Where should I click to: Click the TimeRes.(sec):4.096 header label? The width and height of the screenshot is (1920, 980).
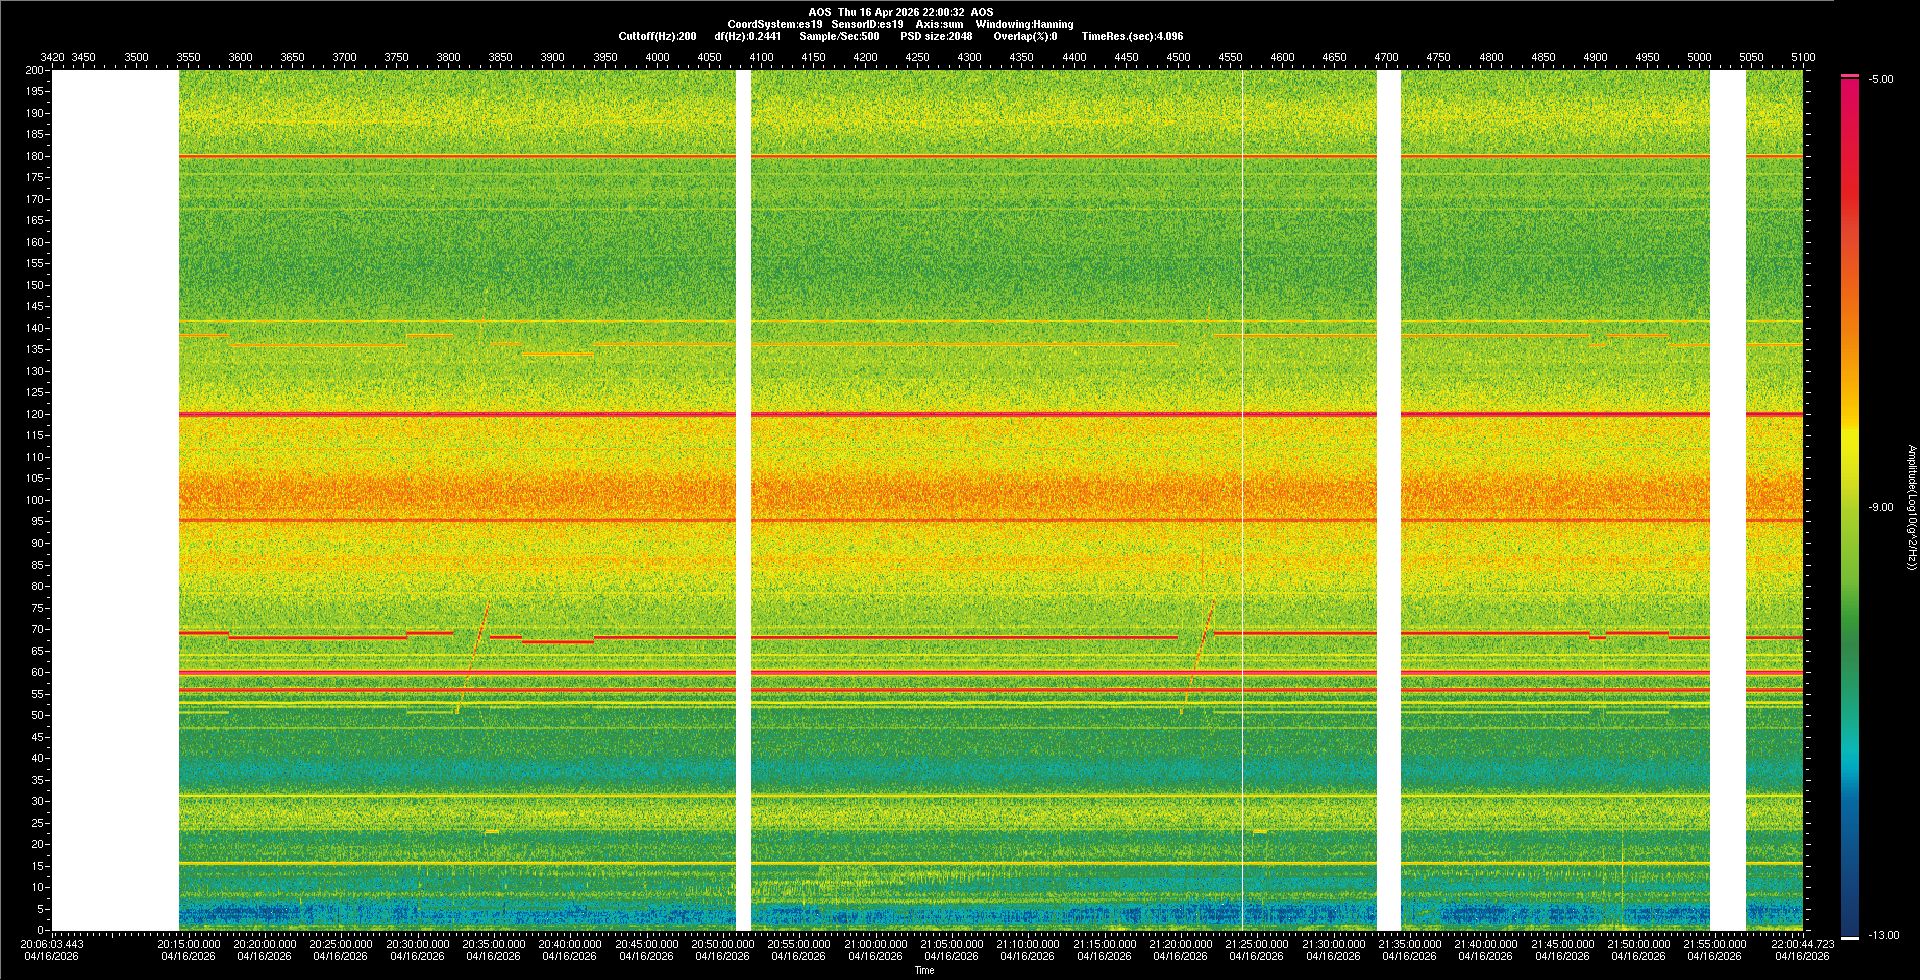(x=1132, y=37)
